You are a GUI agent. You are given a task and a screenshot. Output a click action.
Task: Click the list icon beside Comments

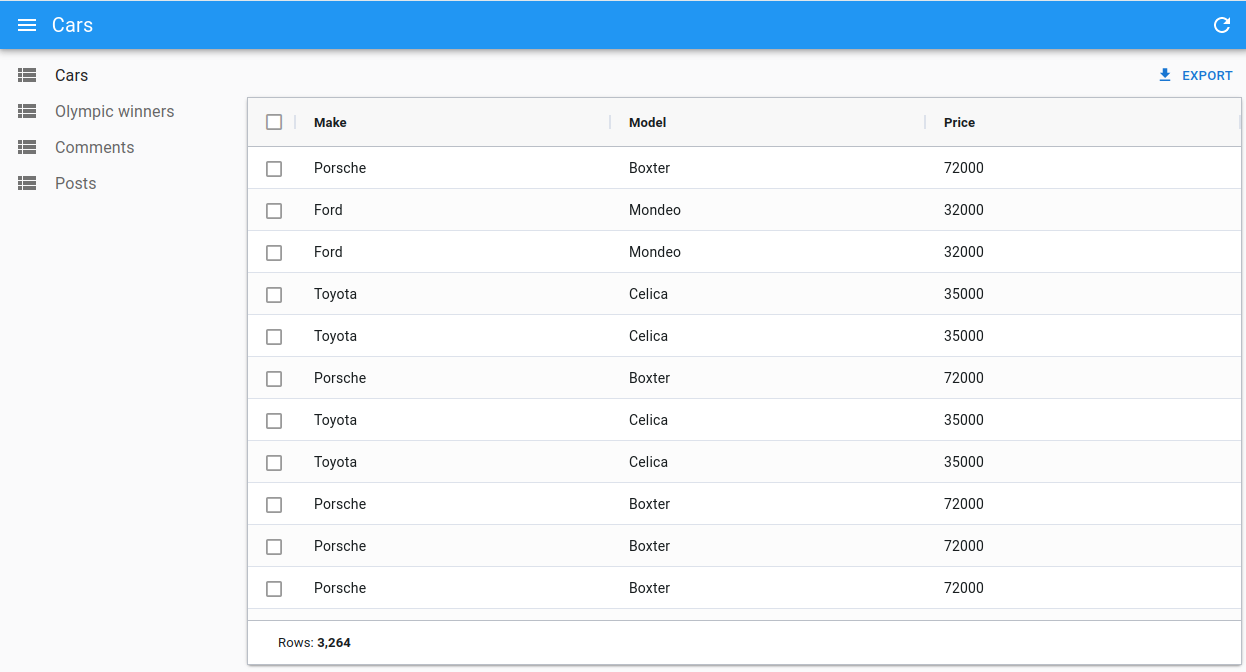[26, 147]
